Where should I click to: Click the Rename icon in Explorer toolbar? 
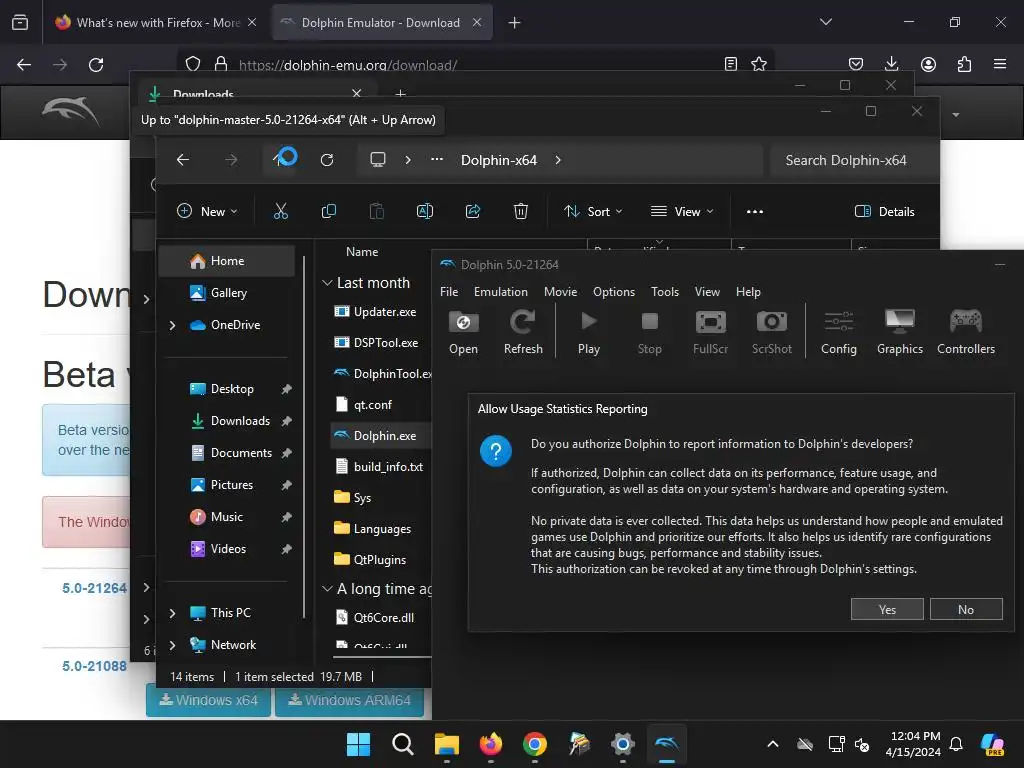coord(424,211)
